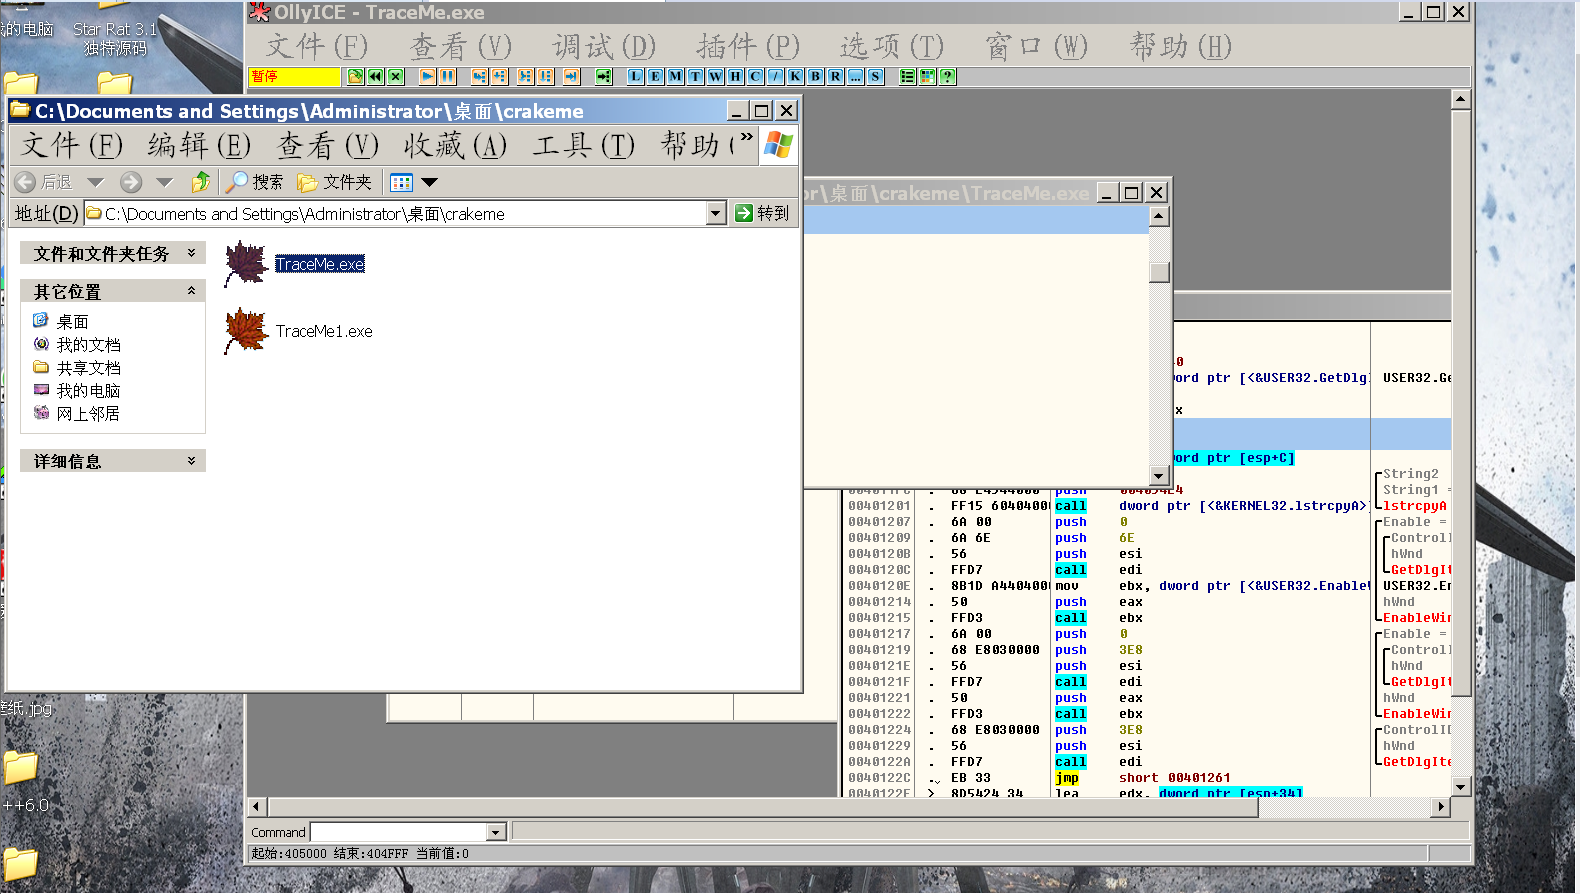1580x894 pixels.
Task: Close the debugged program (X toolbar icon)
Action: tap(396, 76)
